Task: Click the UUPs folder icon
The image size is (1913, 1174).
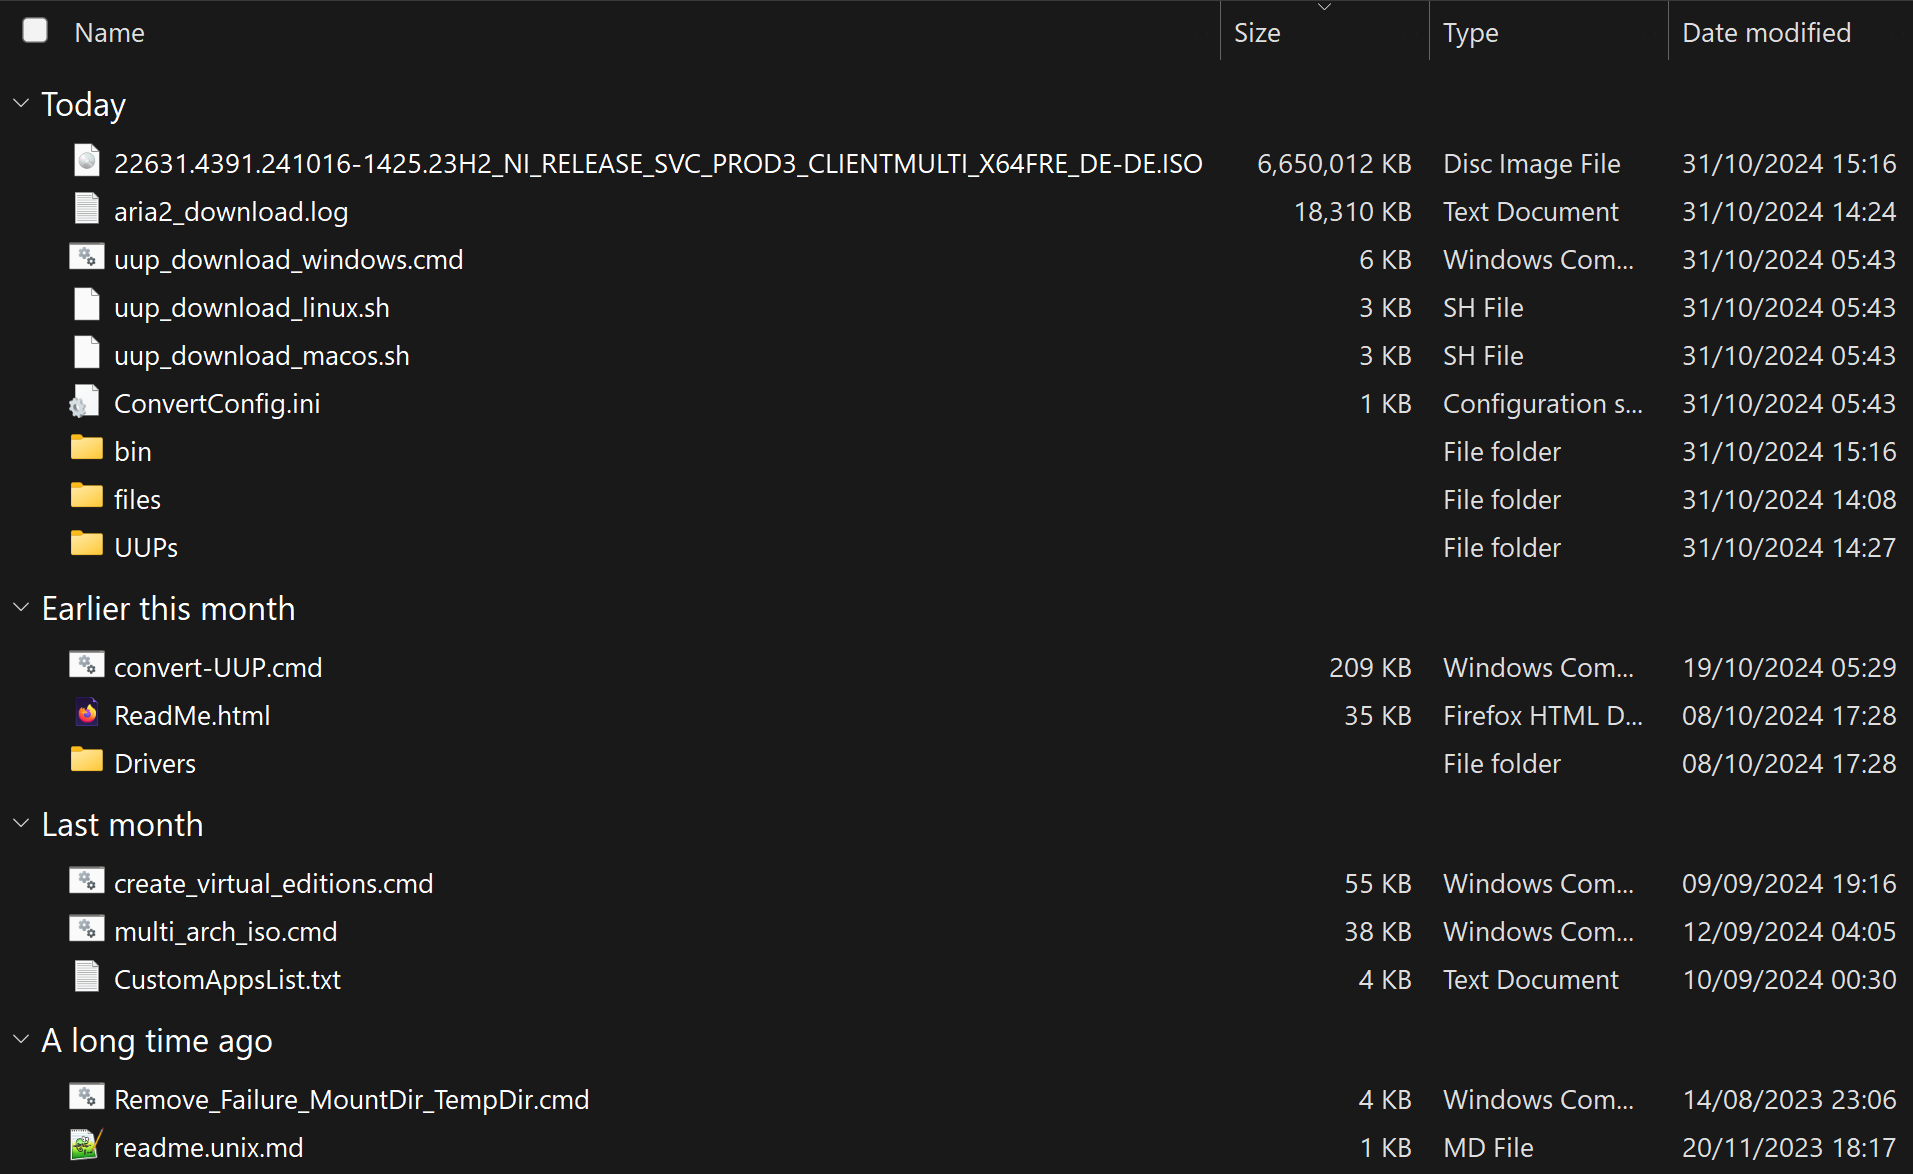Action: [87, 544]
